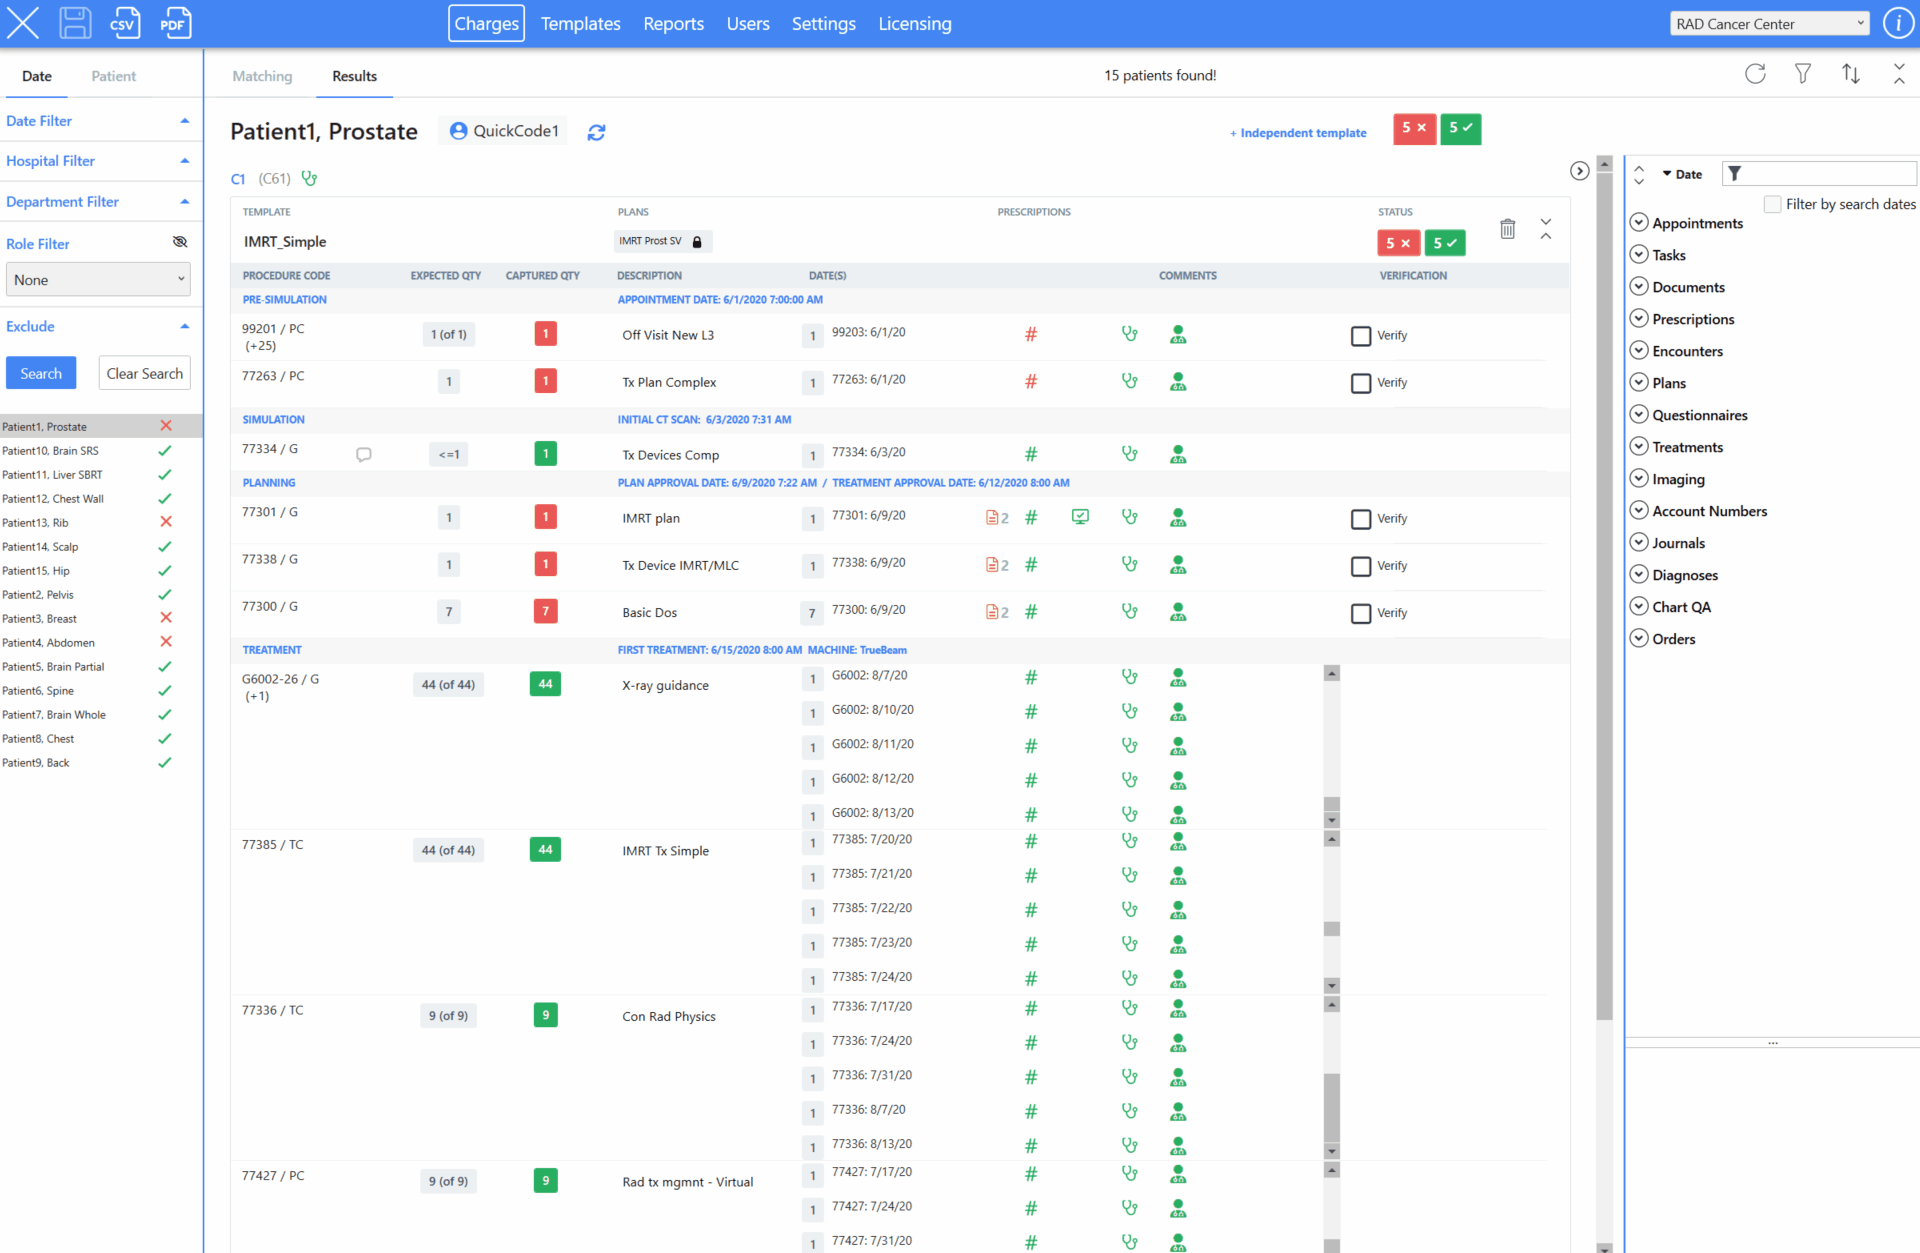Click the filter icon in right panel search box

pyautogui.click(x=1735, y=174)
